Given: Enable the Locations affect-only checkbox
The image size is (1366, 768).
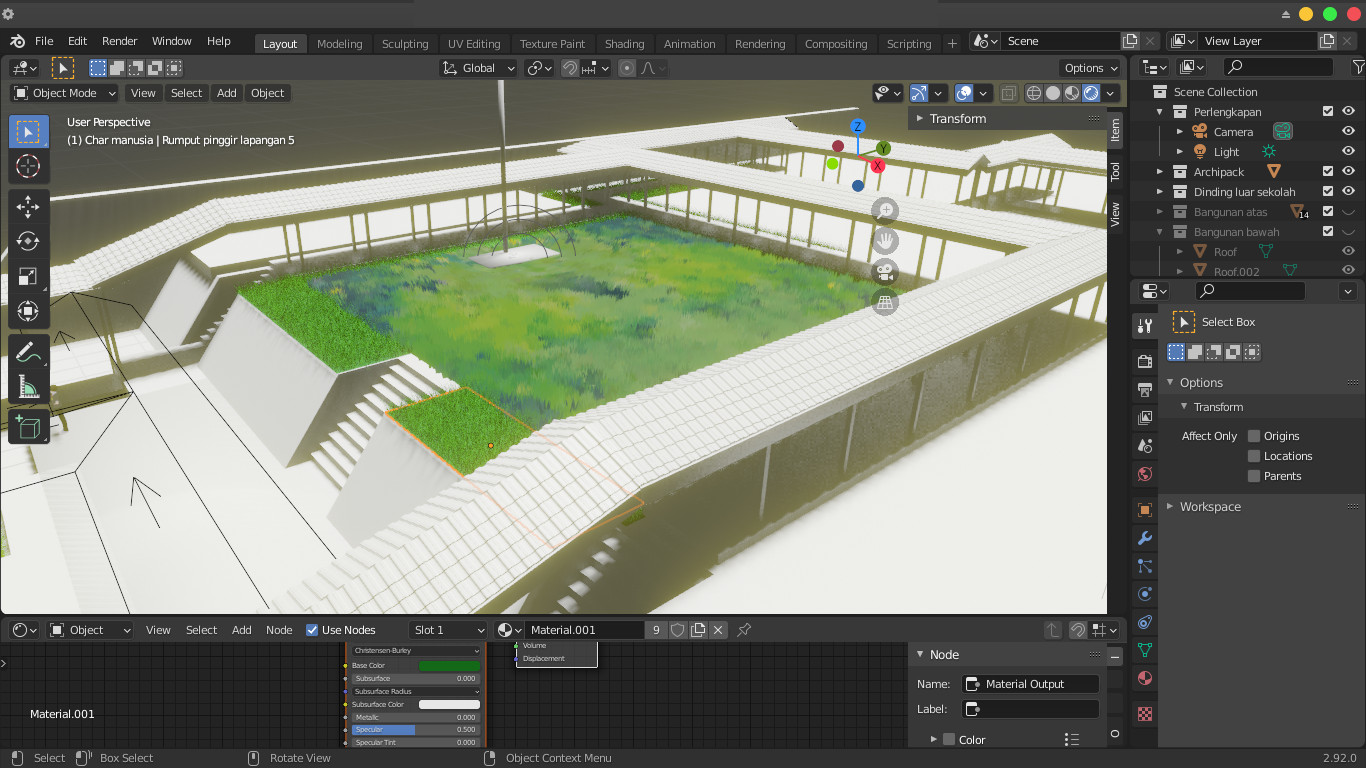Looking at the screenshot, I should coord(1254,456).
